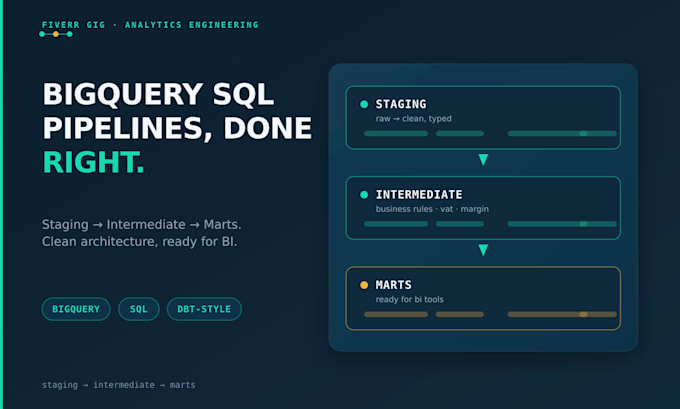Click the long progress bar in the STAGING card

pos(562,134)
